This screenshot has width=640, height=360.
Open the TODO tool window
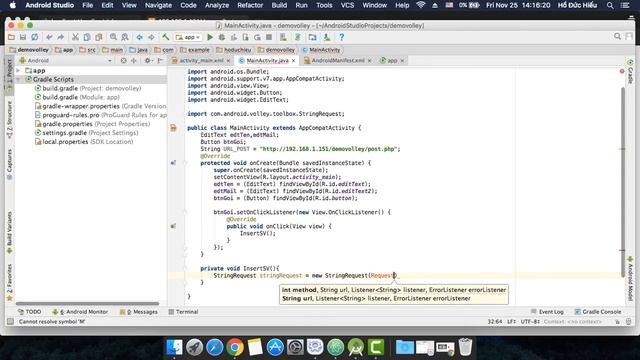click(29, 311)
